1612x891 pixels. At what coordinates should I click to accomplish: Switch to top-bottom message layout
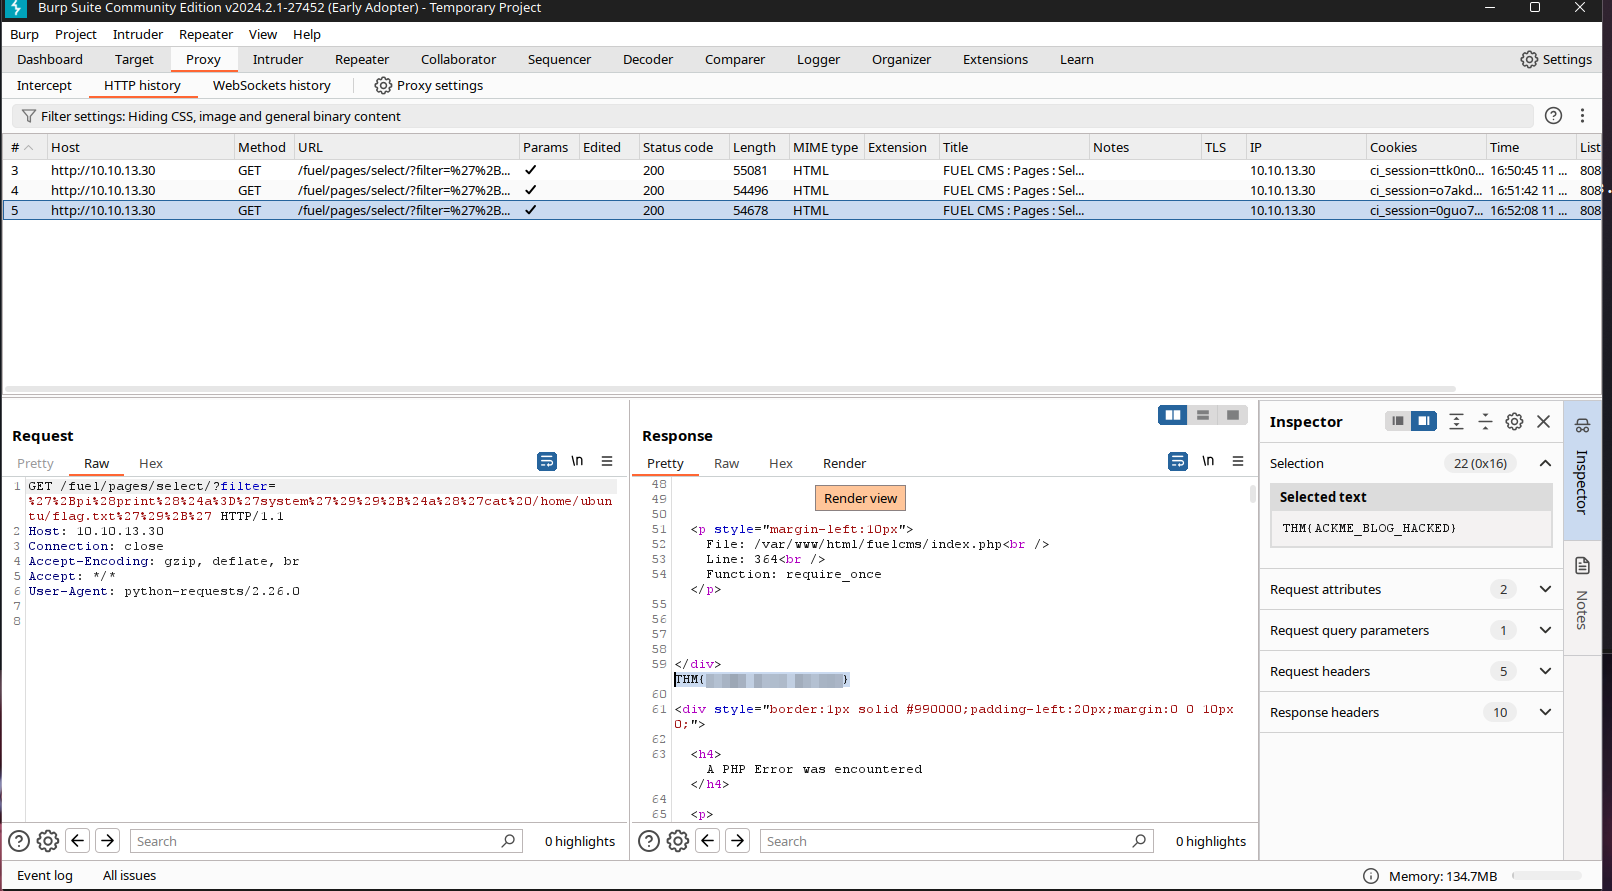(1203, 415)
